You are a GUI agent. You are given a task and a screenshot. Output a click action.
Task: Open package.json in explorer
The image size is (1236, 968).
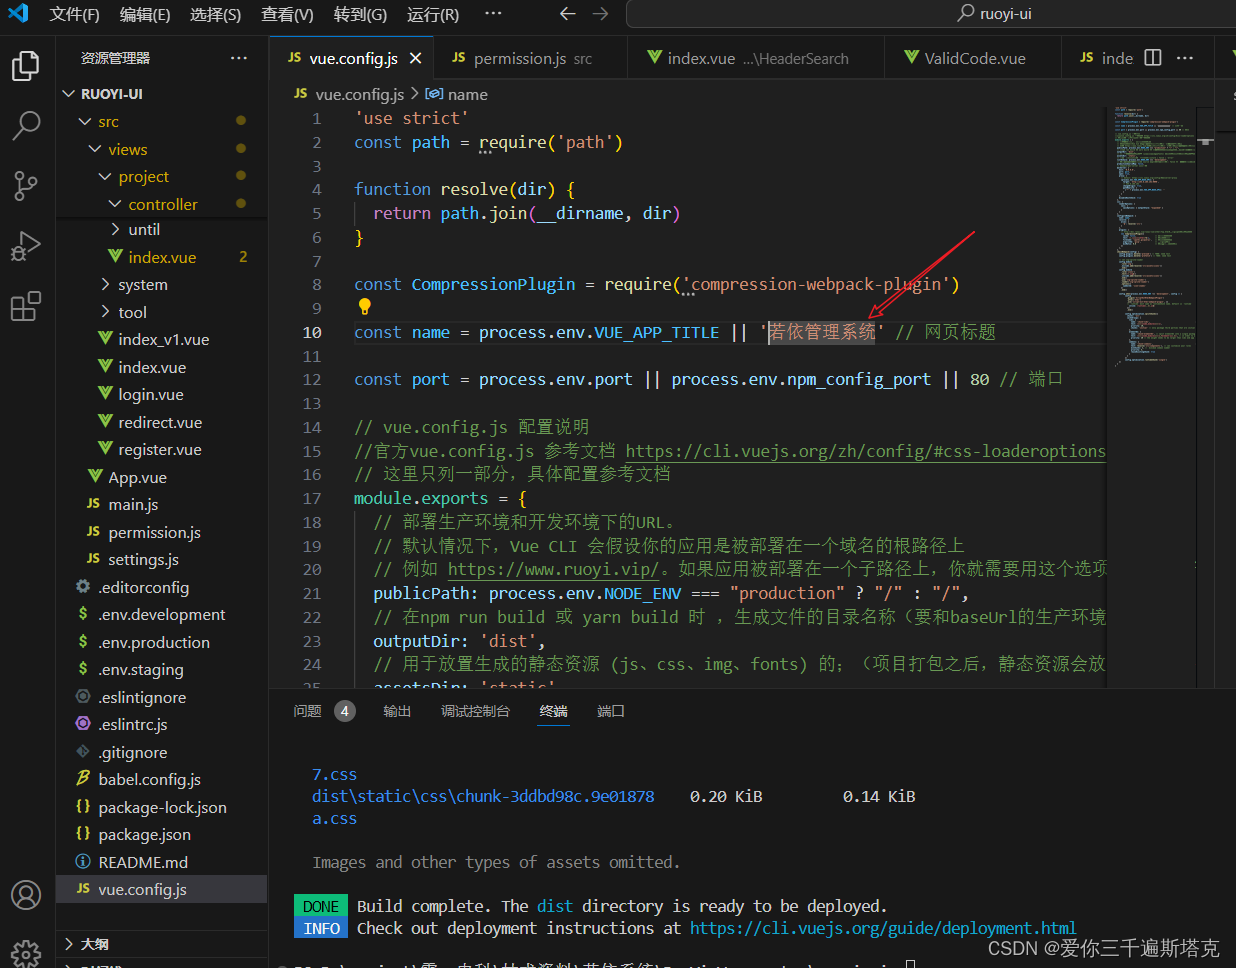click(144, 834)
